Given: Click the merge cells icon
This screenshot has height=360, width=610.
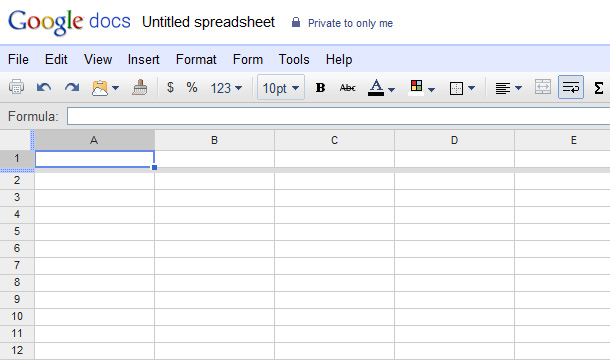Looking at the screenshot, I should click(543, 87).
